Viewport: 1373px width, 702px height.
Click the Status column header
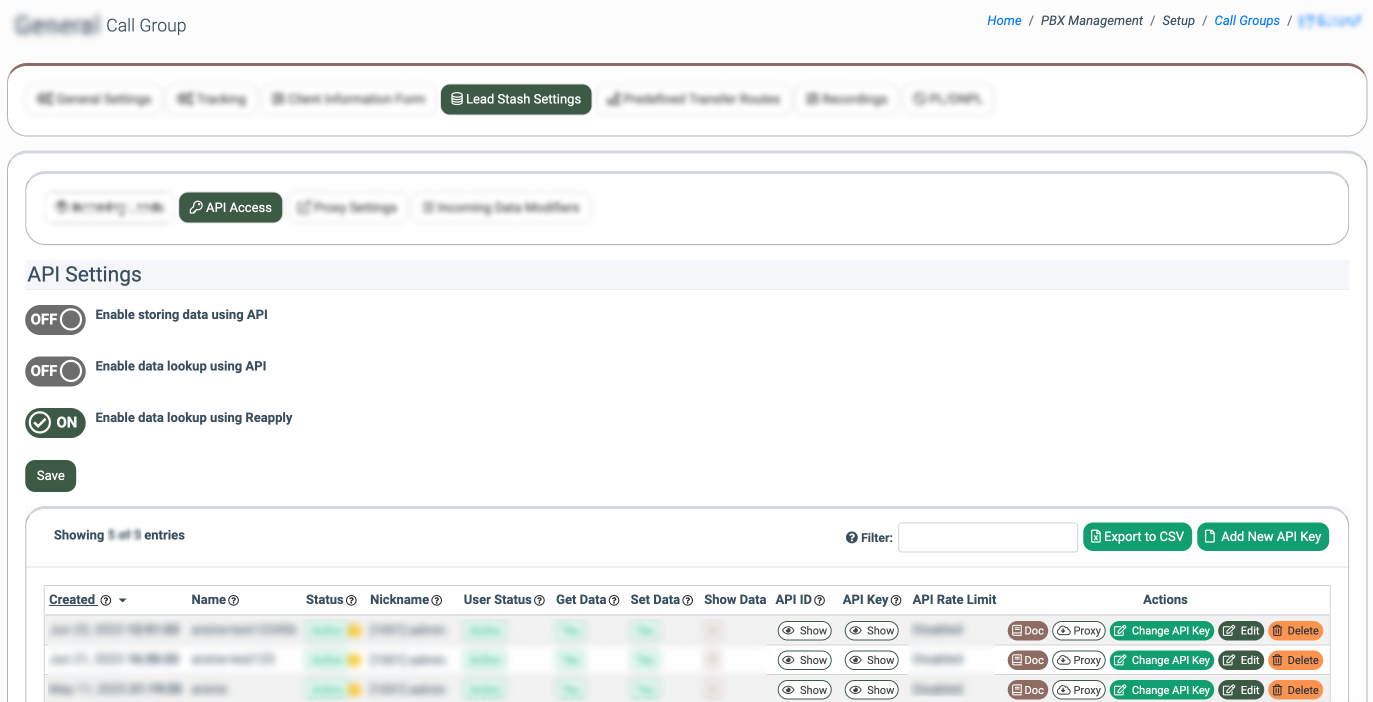[324, 600]
